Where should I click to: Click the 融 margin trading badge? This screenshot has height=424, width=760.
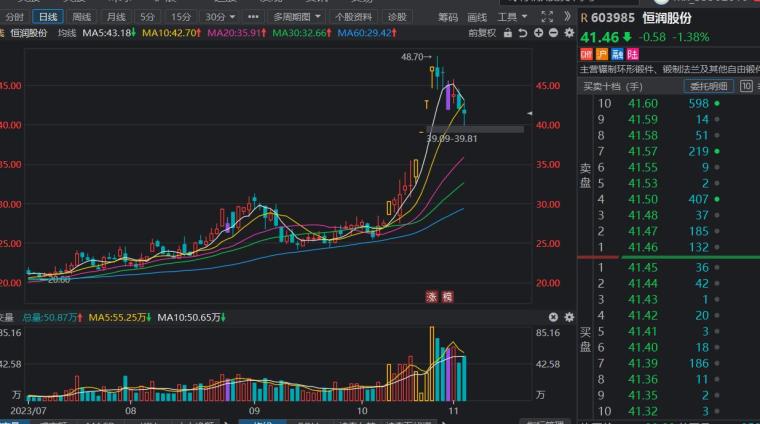coord(617,54)
